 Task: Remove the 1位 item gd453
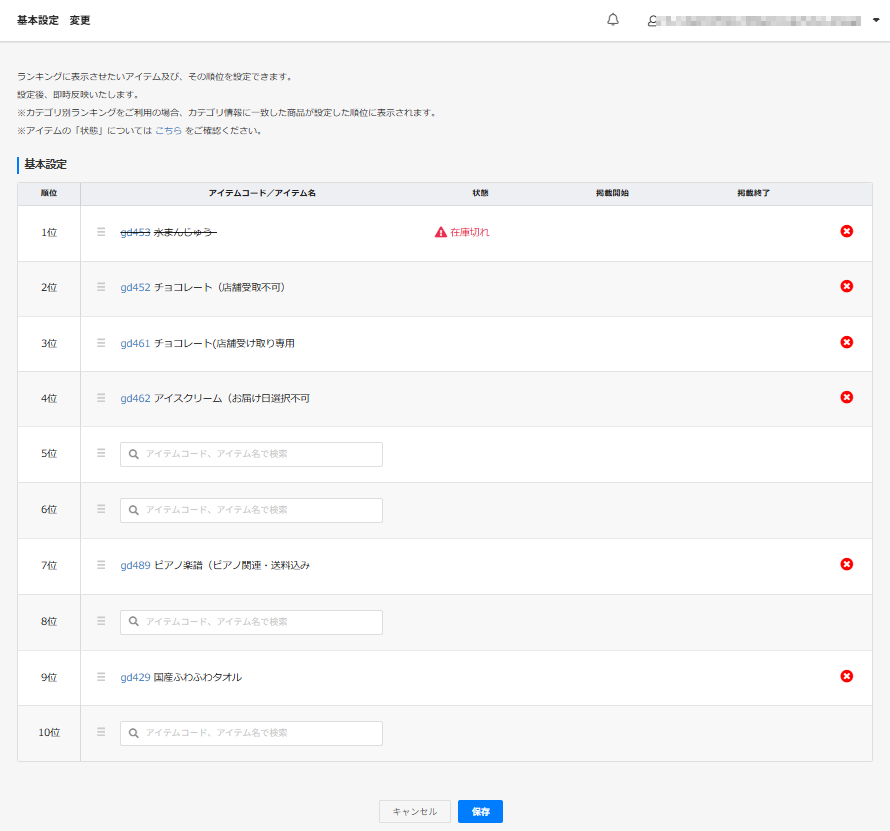pyautogui.click(x=846, y=231)
